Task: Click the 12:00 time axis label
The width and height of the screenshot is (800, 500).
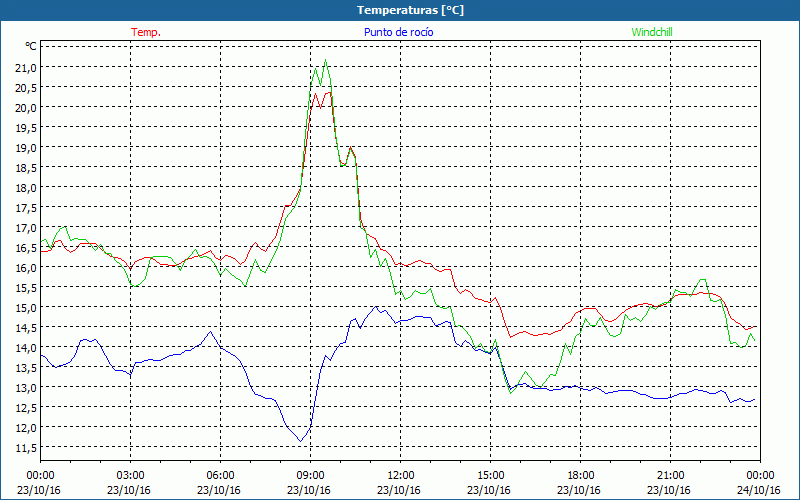Action: tap(401, 476)
